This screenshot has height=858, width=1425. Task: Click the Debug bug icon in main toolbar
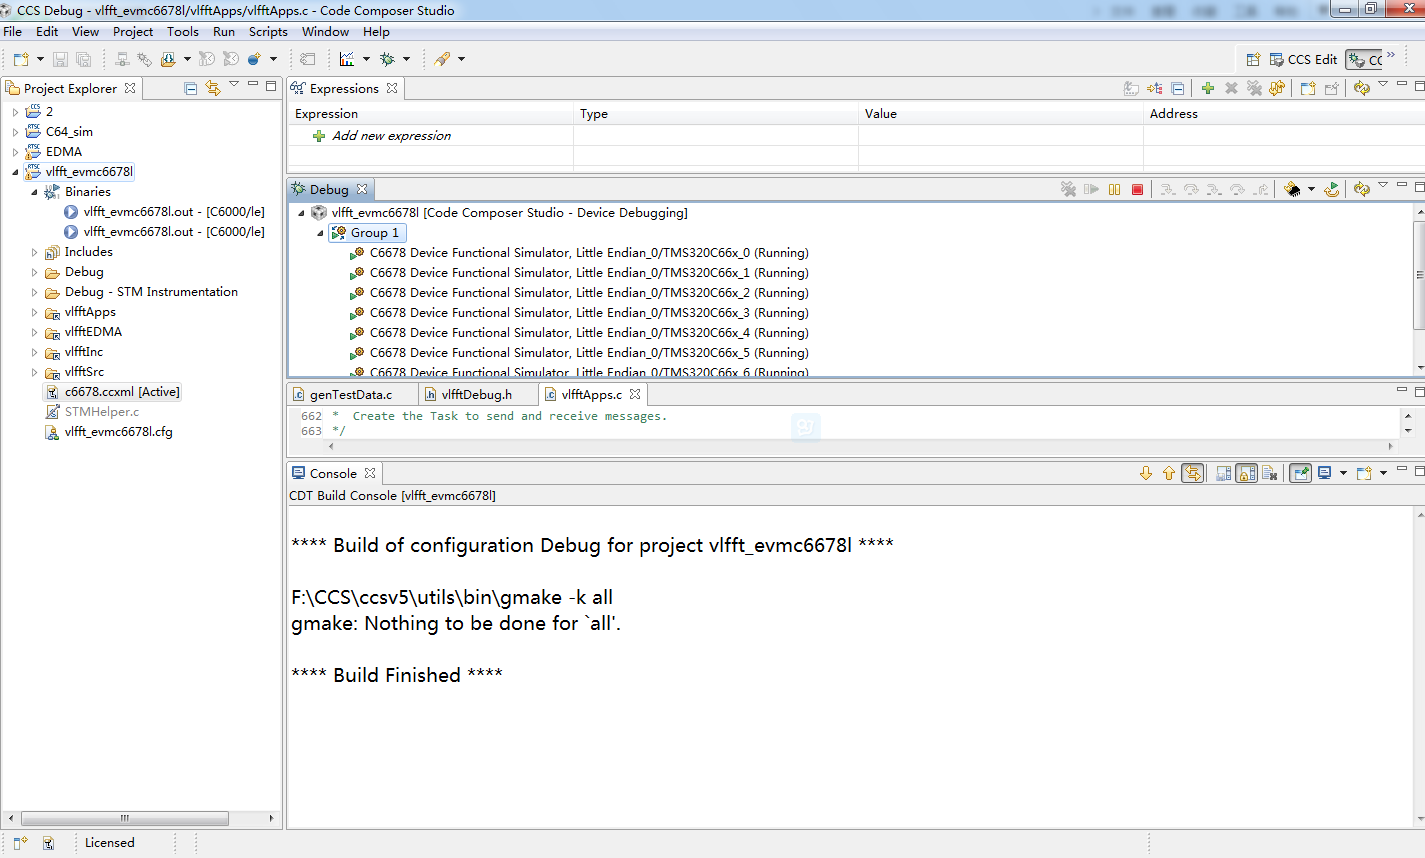(x=388, y=59)
